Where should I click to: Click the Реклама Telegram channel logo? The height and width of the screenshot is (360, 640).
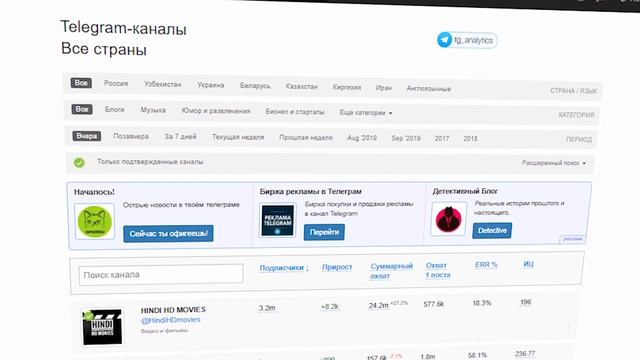point(278,220)
